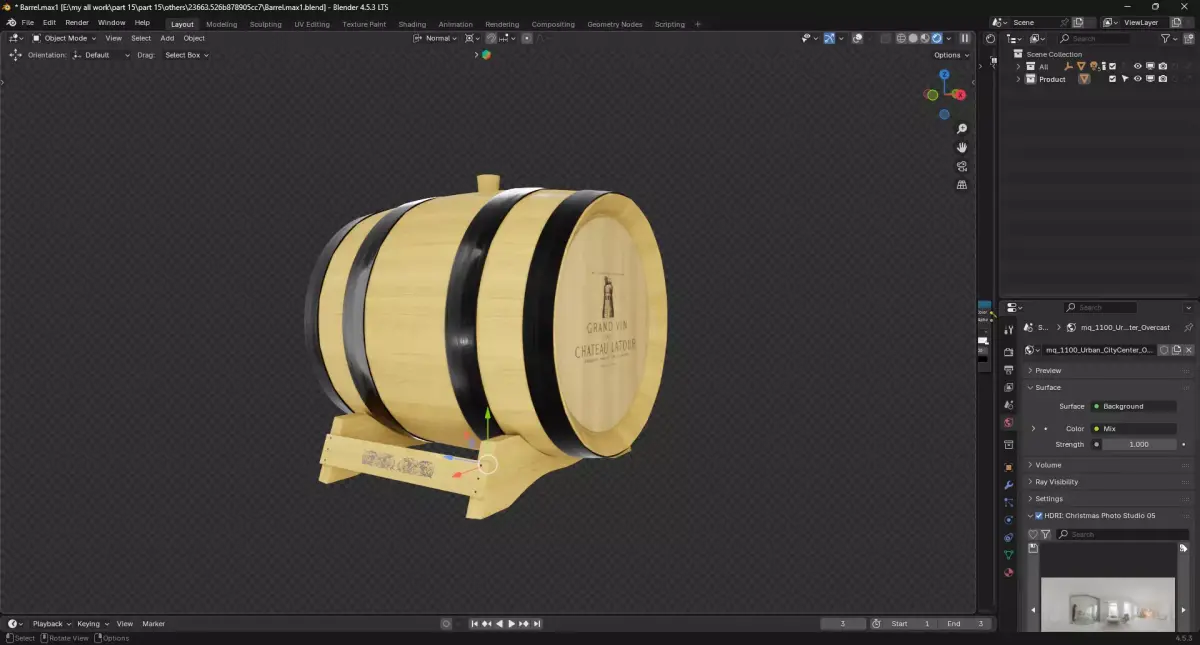Switch perspective/orthographic grid icon
The height and width of the screenshot is (645, 1200).
(x=962, y=185)
